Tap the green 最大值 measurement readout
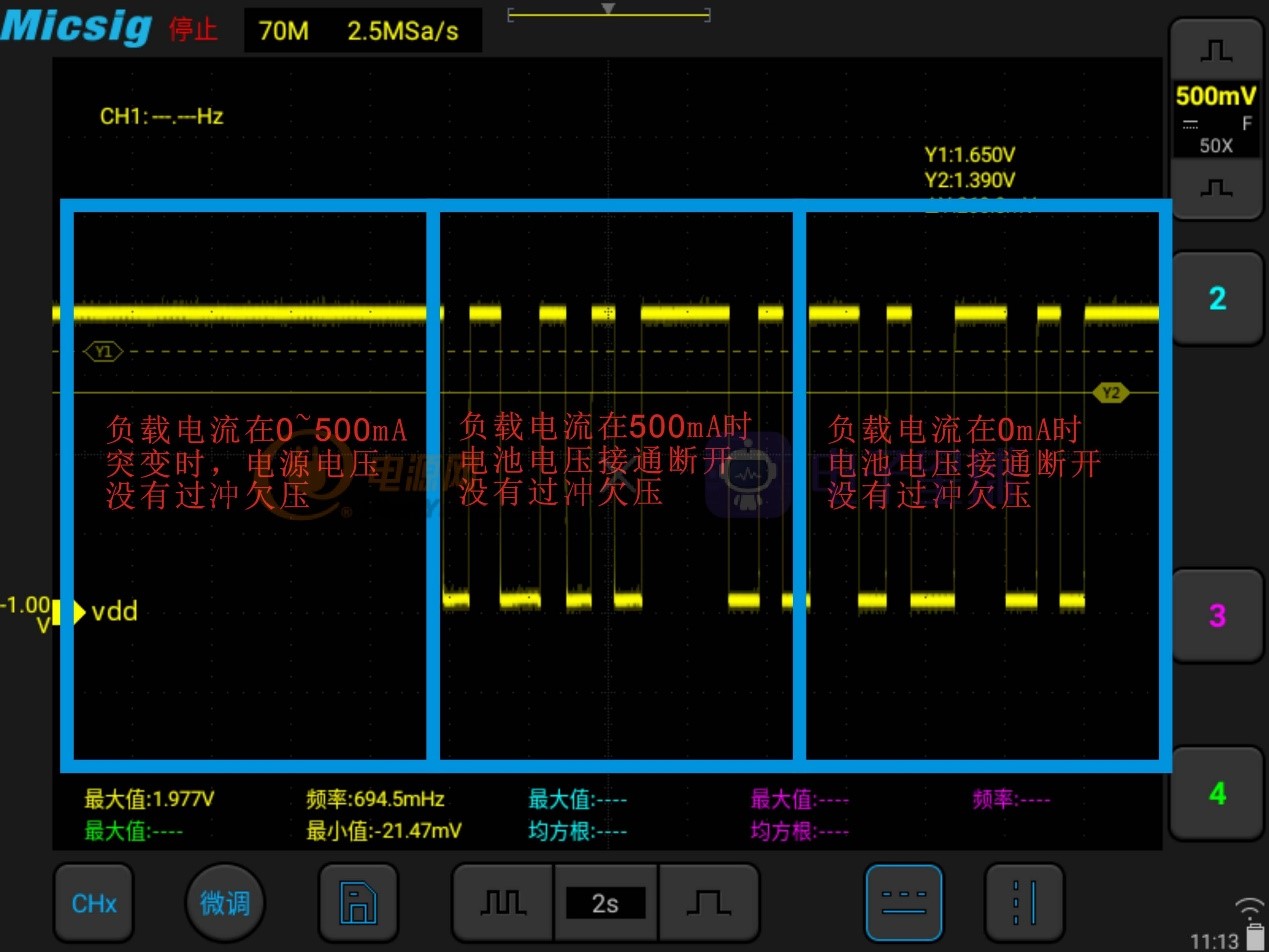 tap(133, 831)
